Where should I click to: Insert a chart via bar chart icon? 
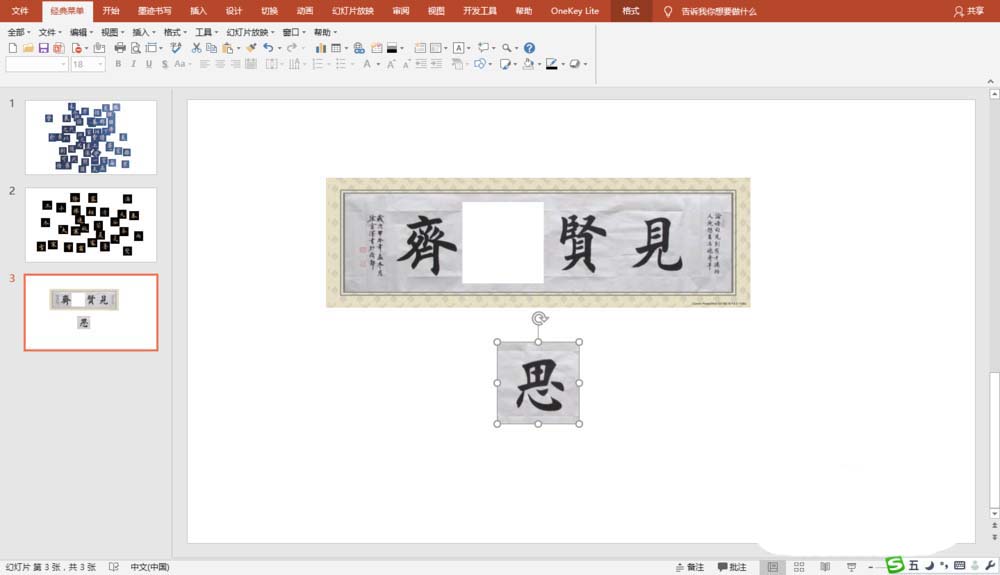[321, 48]
